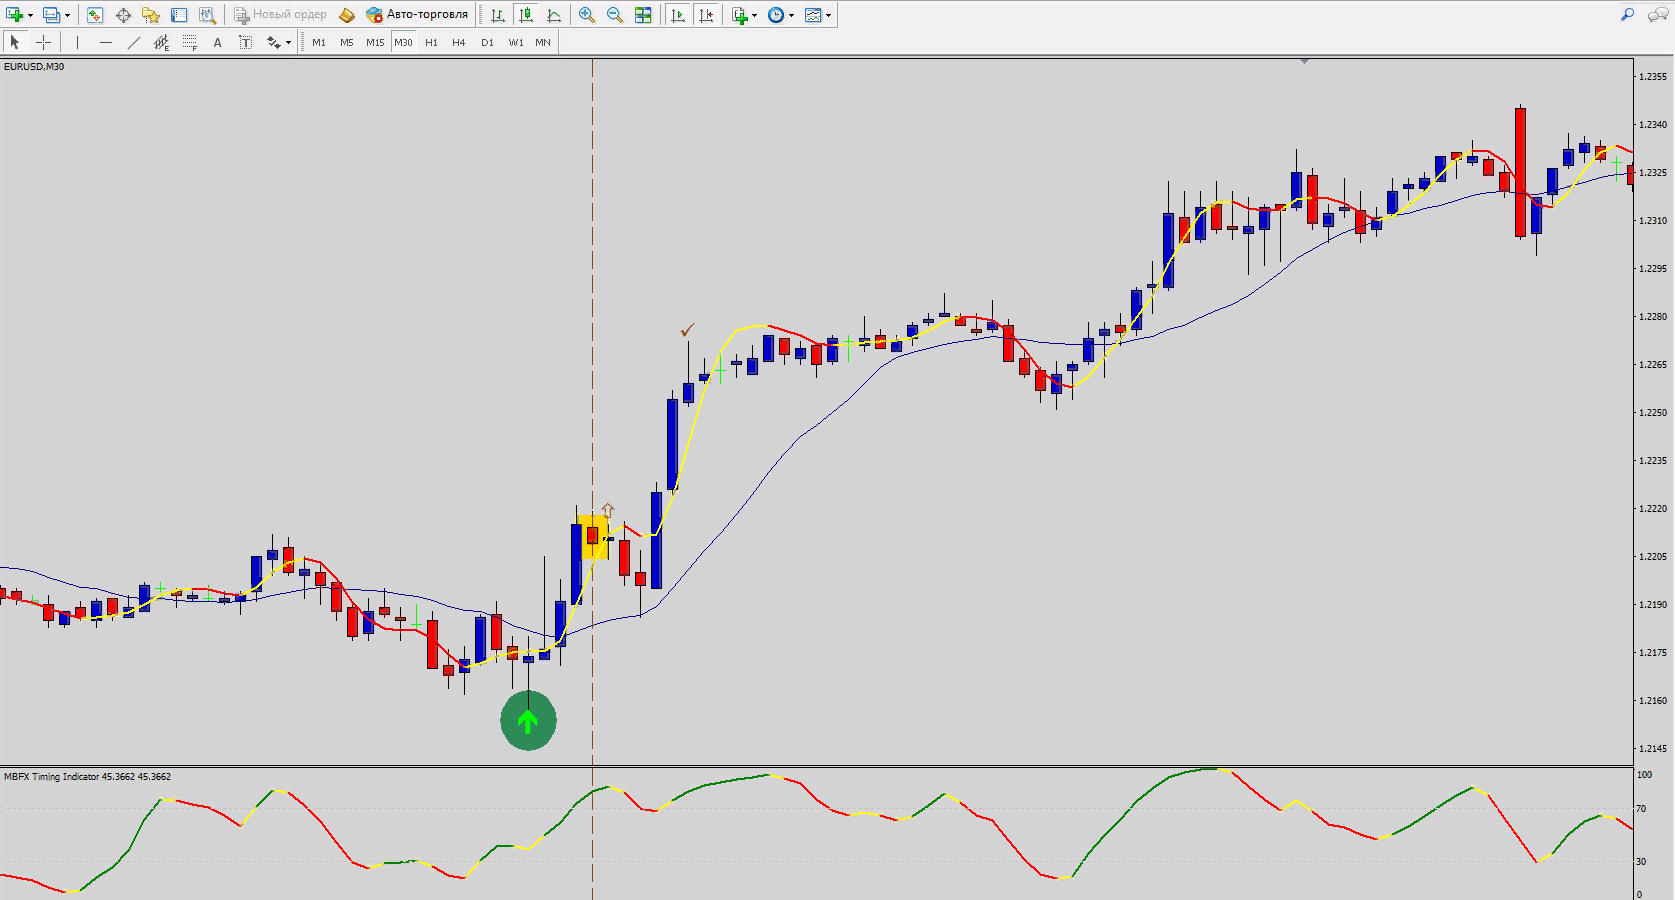Image resolution: width=1675 pixels, height=900 pixels.
Task: Click the indicator scale value 70
Action: point(1641,808)
